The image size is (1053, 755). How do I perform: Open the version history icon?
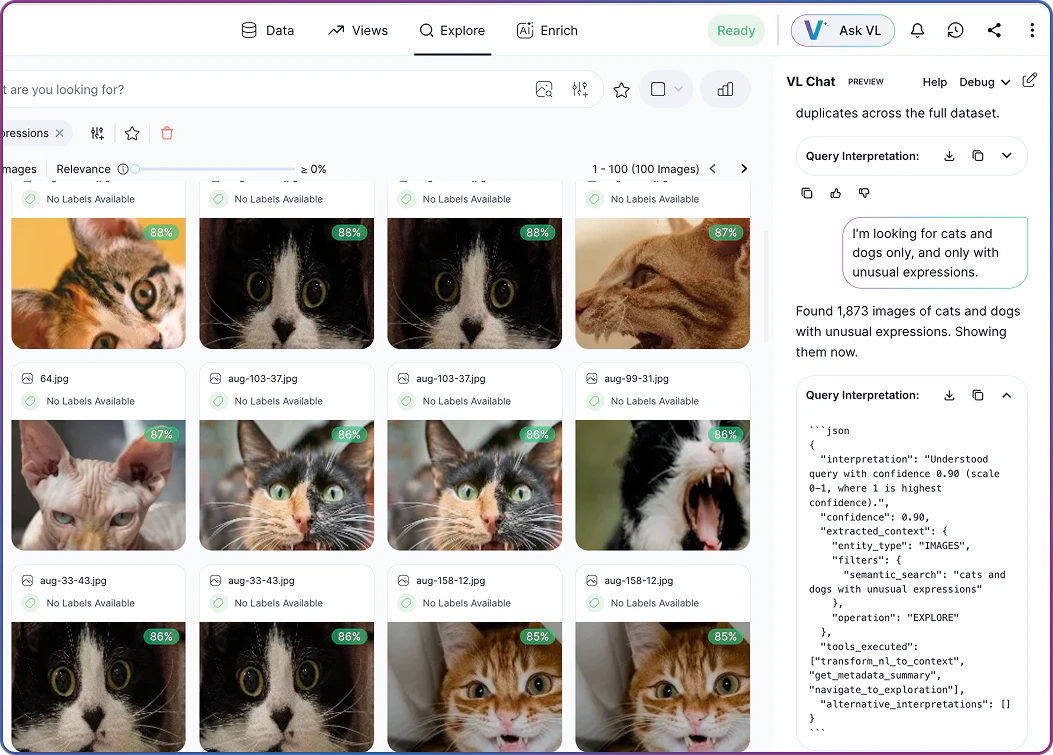[955, 30]
